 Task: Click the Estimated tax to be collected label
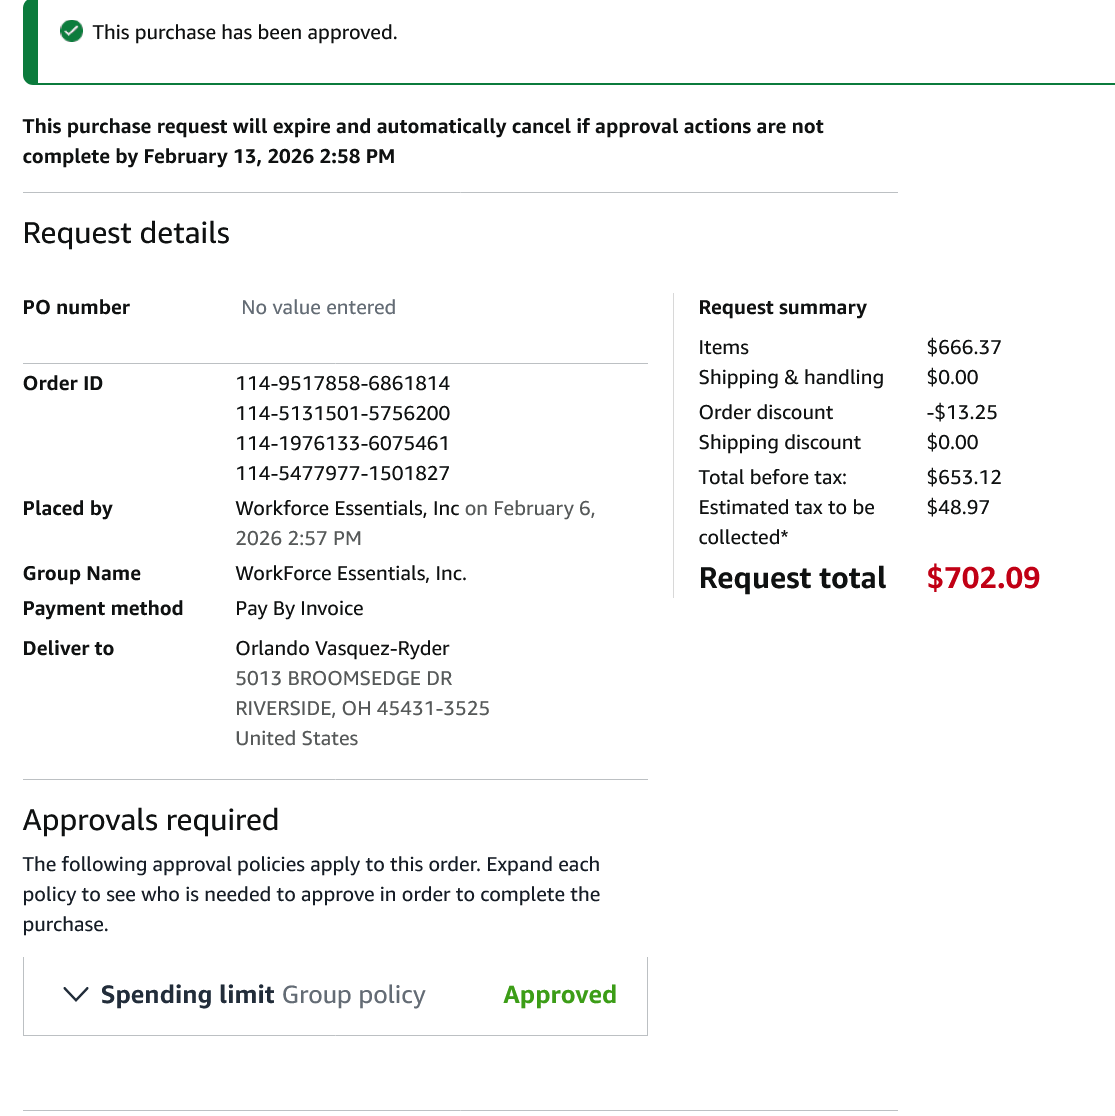point(786,522)
